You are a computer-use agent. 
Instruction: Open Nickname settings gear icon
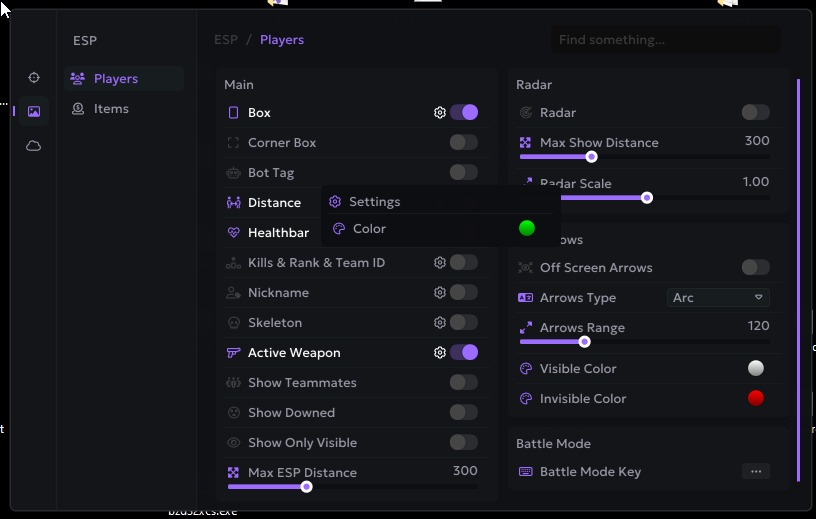tap(439, 293)
